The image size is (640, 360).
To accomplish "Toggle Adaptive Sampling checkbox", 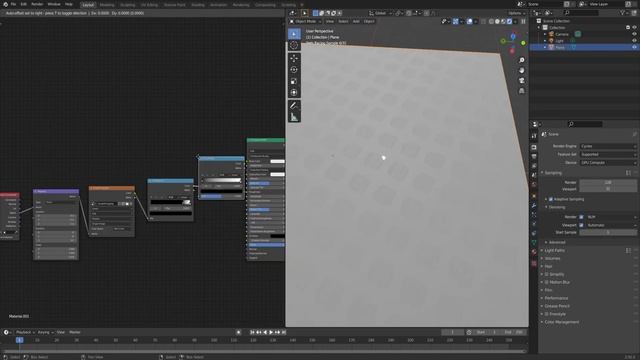I will [x=551, y=199].
